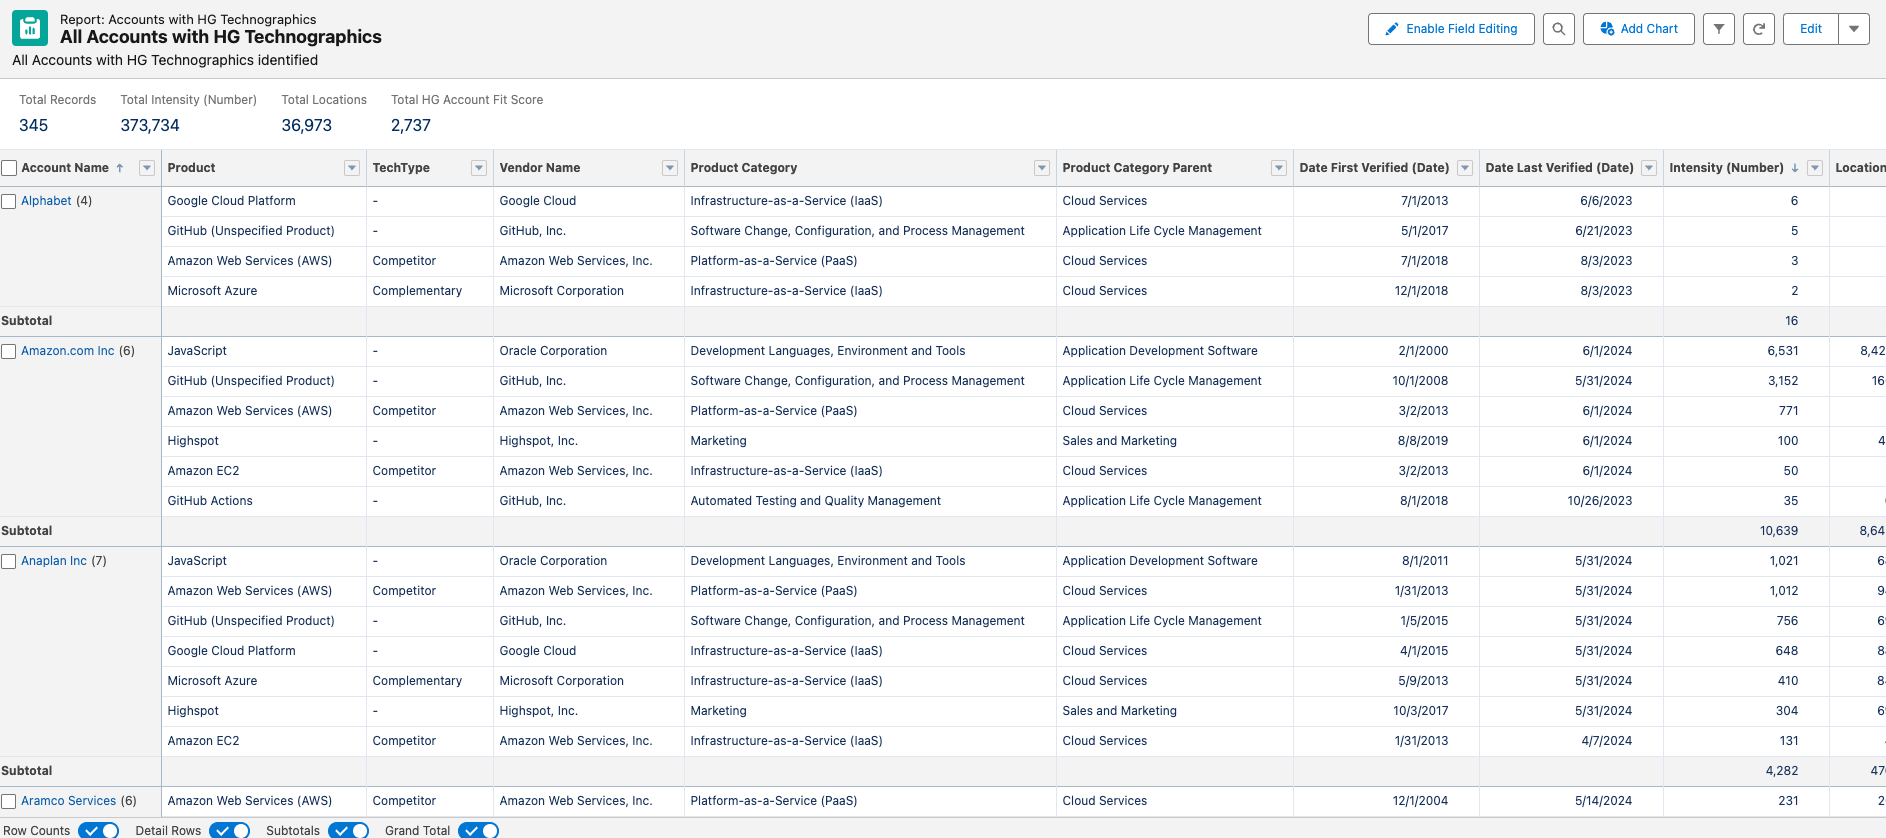Image resolution: width=1886 pixels, height=838 pixels.
Task: Sort by Account Name arrow icon
Action: coord(120,168)
